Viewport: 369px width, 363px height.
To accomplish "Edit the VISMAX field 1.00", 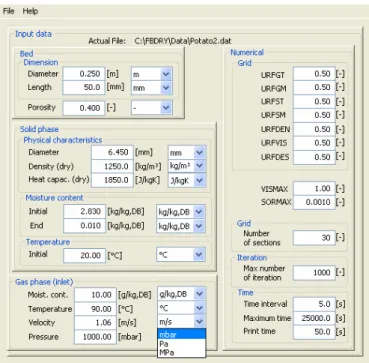I will pos(314,188).
